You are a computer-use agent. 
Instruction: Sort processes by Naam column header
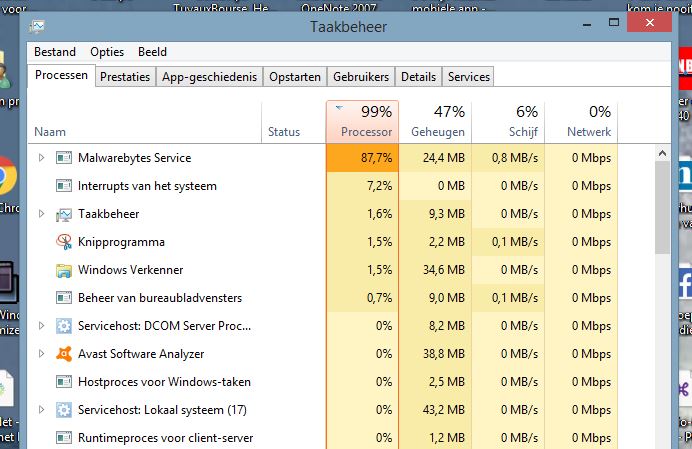50,132
